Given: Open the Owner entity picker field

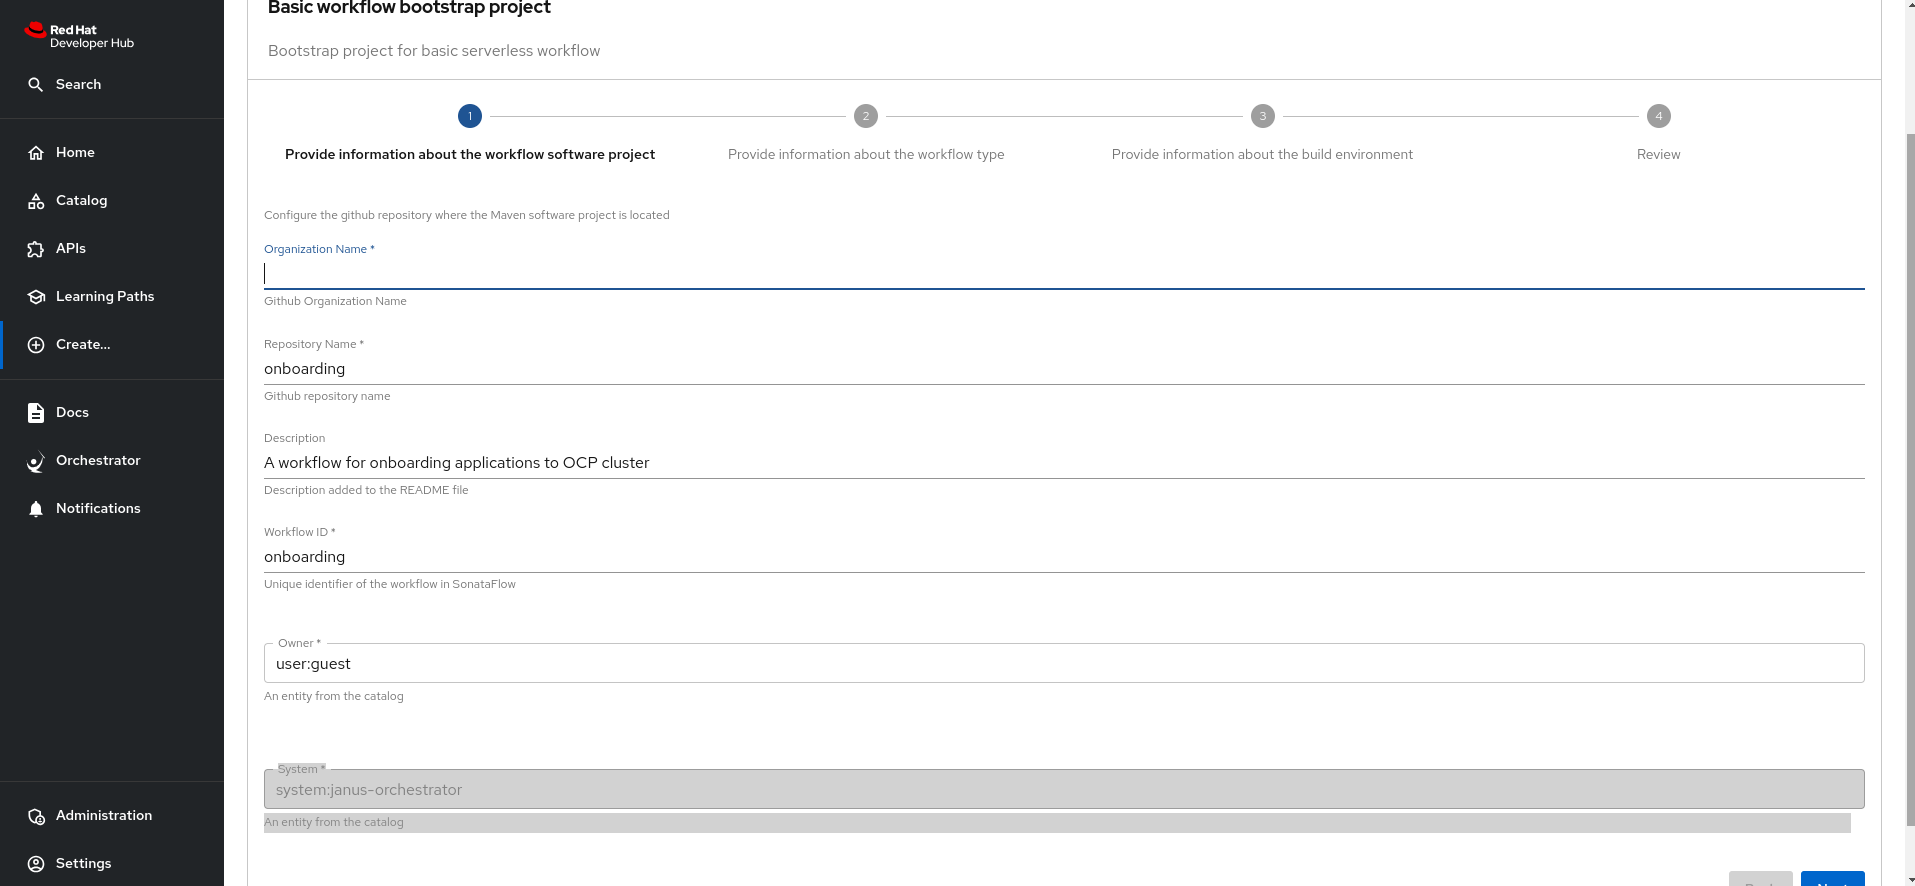Looking at the screenshot, I should click(1064, 664).
